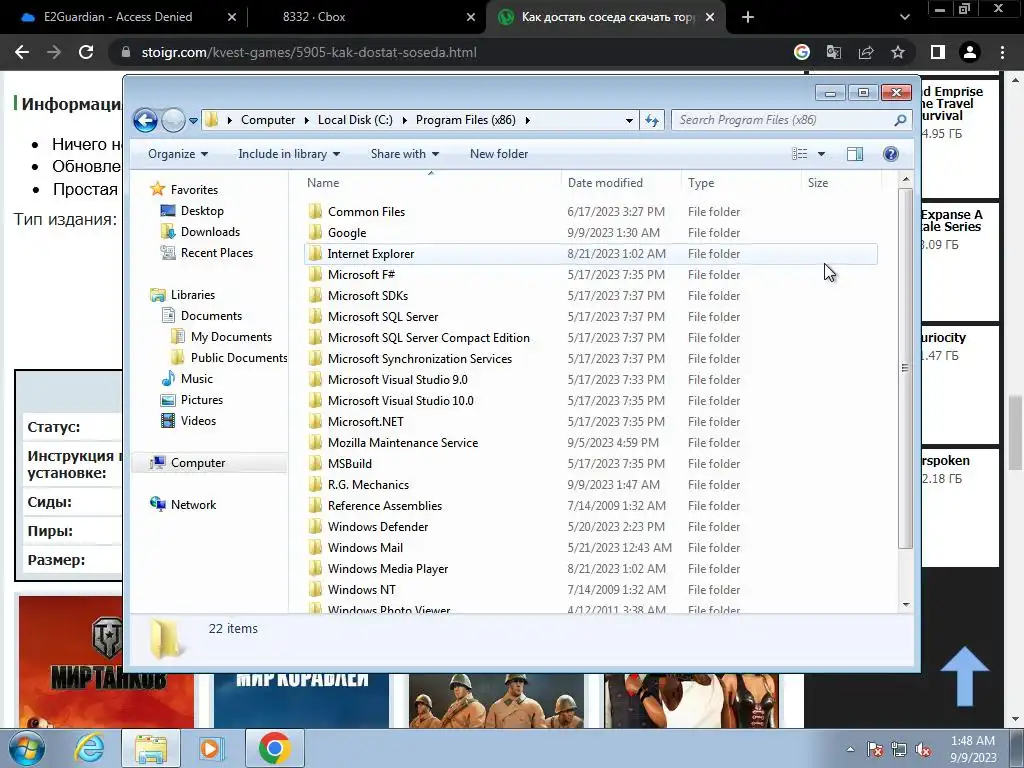Open Desktop in the navigation pane

pos(202,211)
